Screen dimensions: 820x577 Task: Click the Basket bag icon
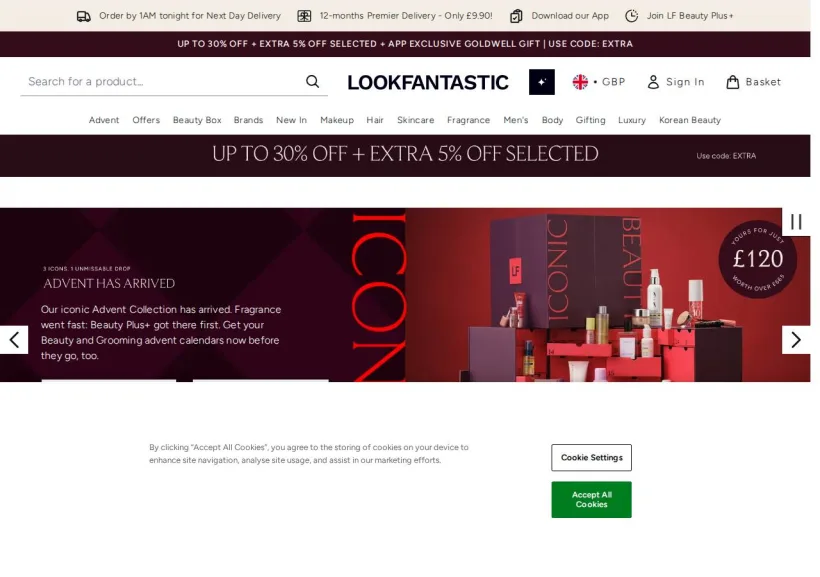click(x=733, y=82)
